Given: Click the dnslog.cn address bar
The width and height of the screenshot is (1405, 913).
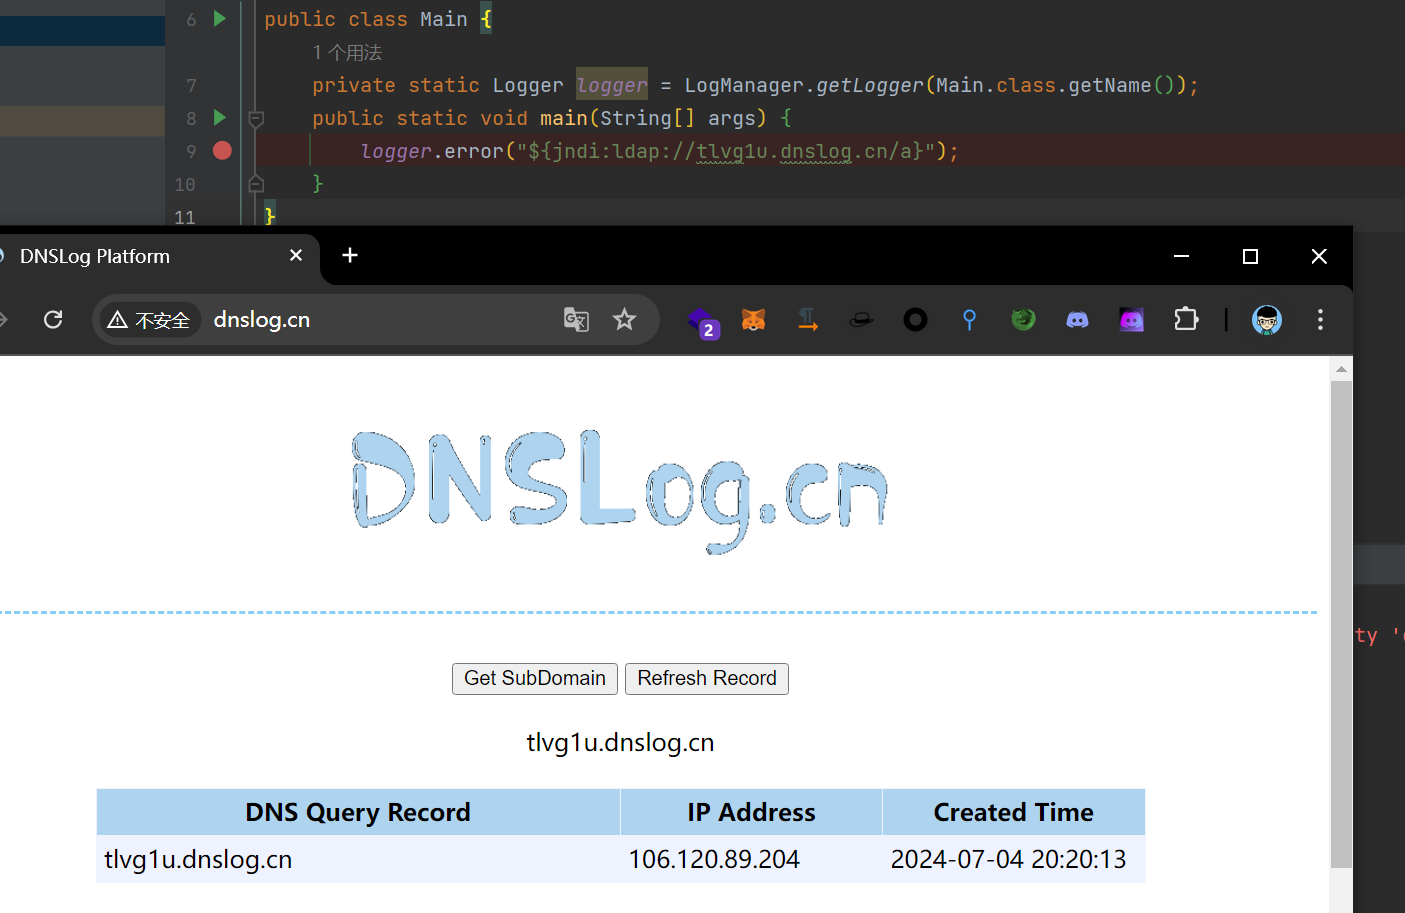Looking at the screenshot, I should (375, 320).
